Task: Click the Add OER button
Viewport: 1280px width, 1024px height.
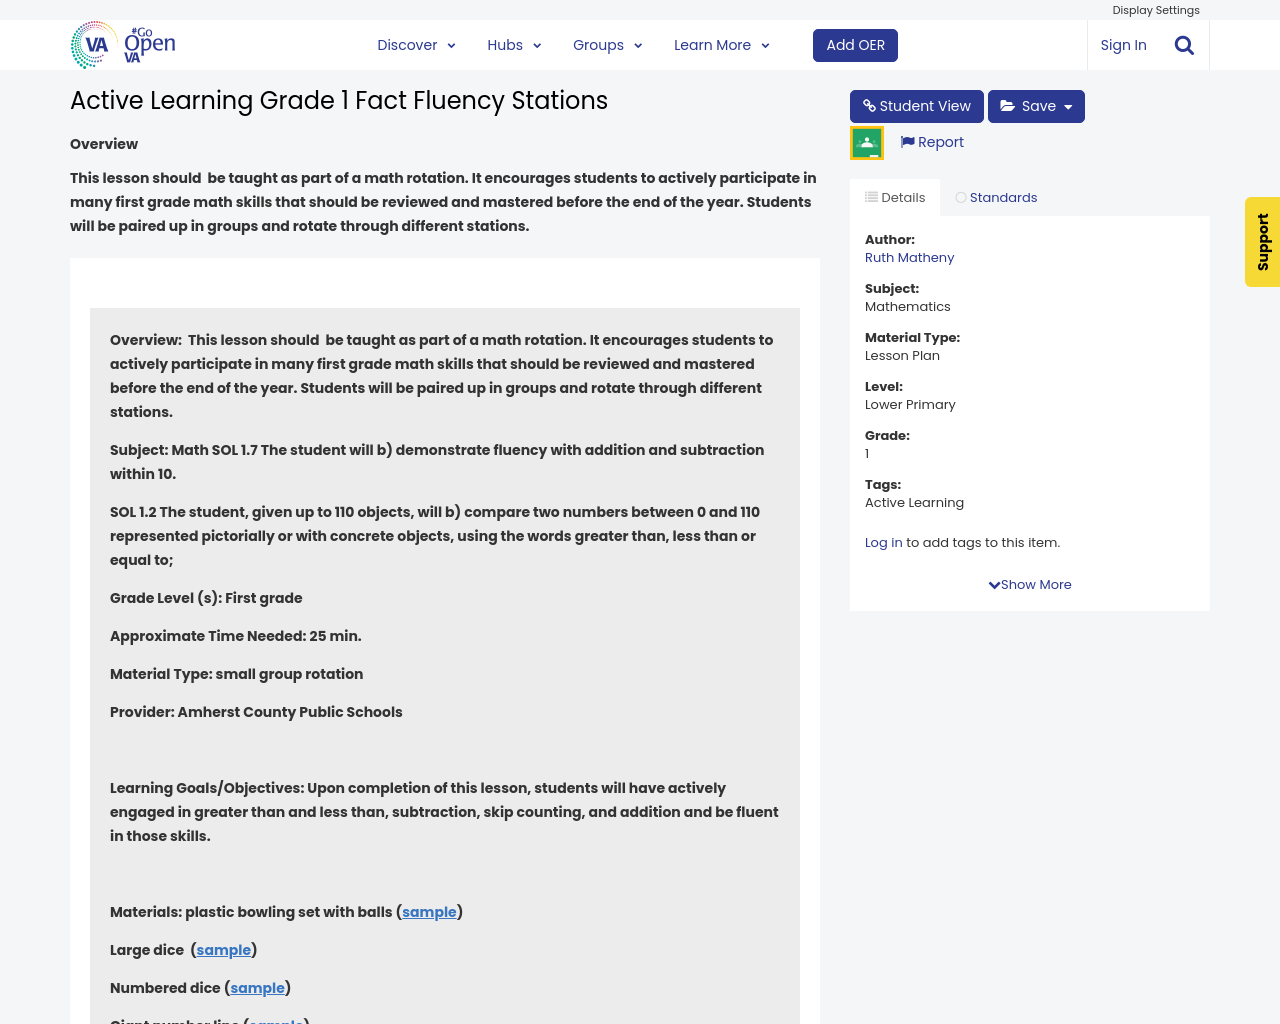Action: [855, 44]
